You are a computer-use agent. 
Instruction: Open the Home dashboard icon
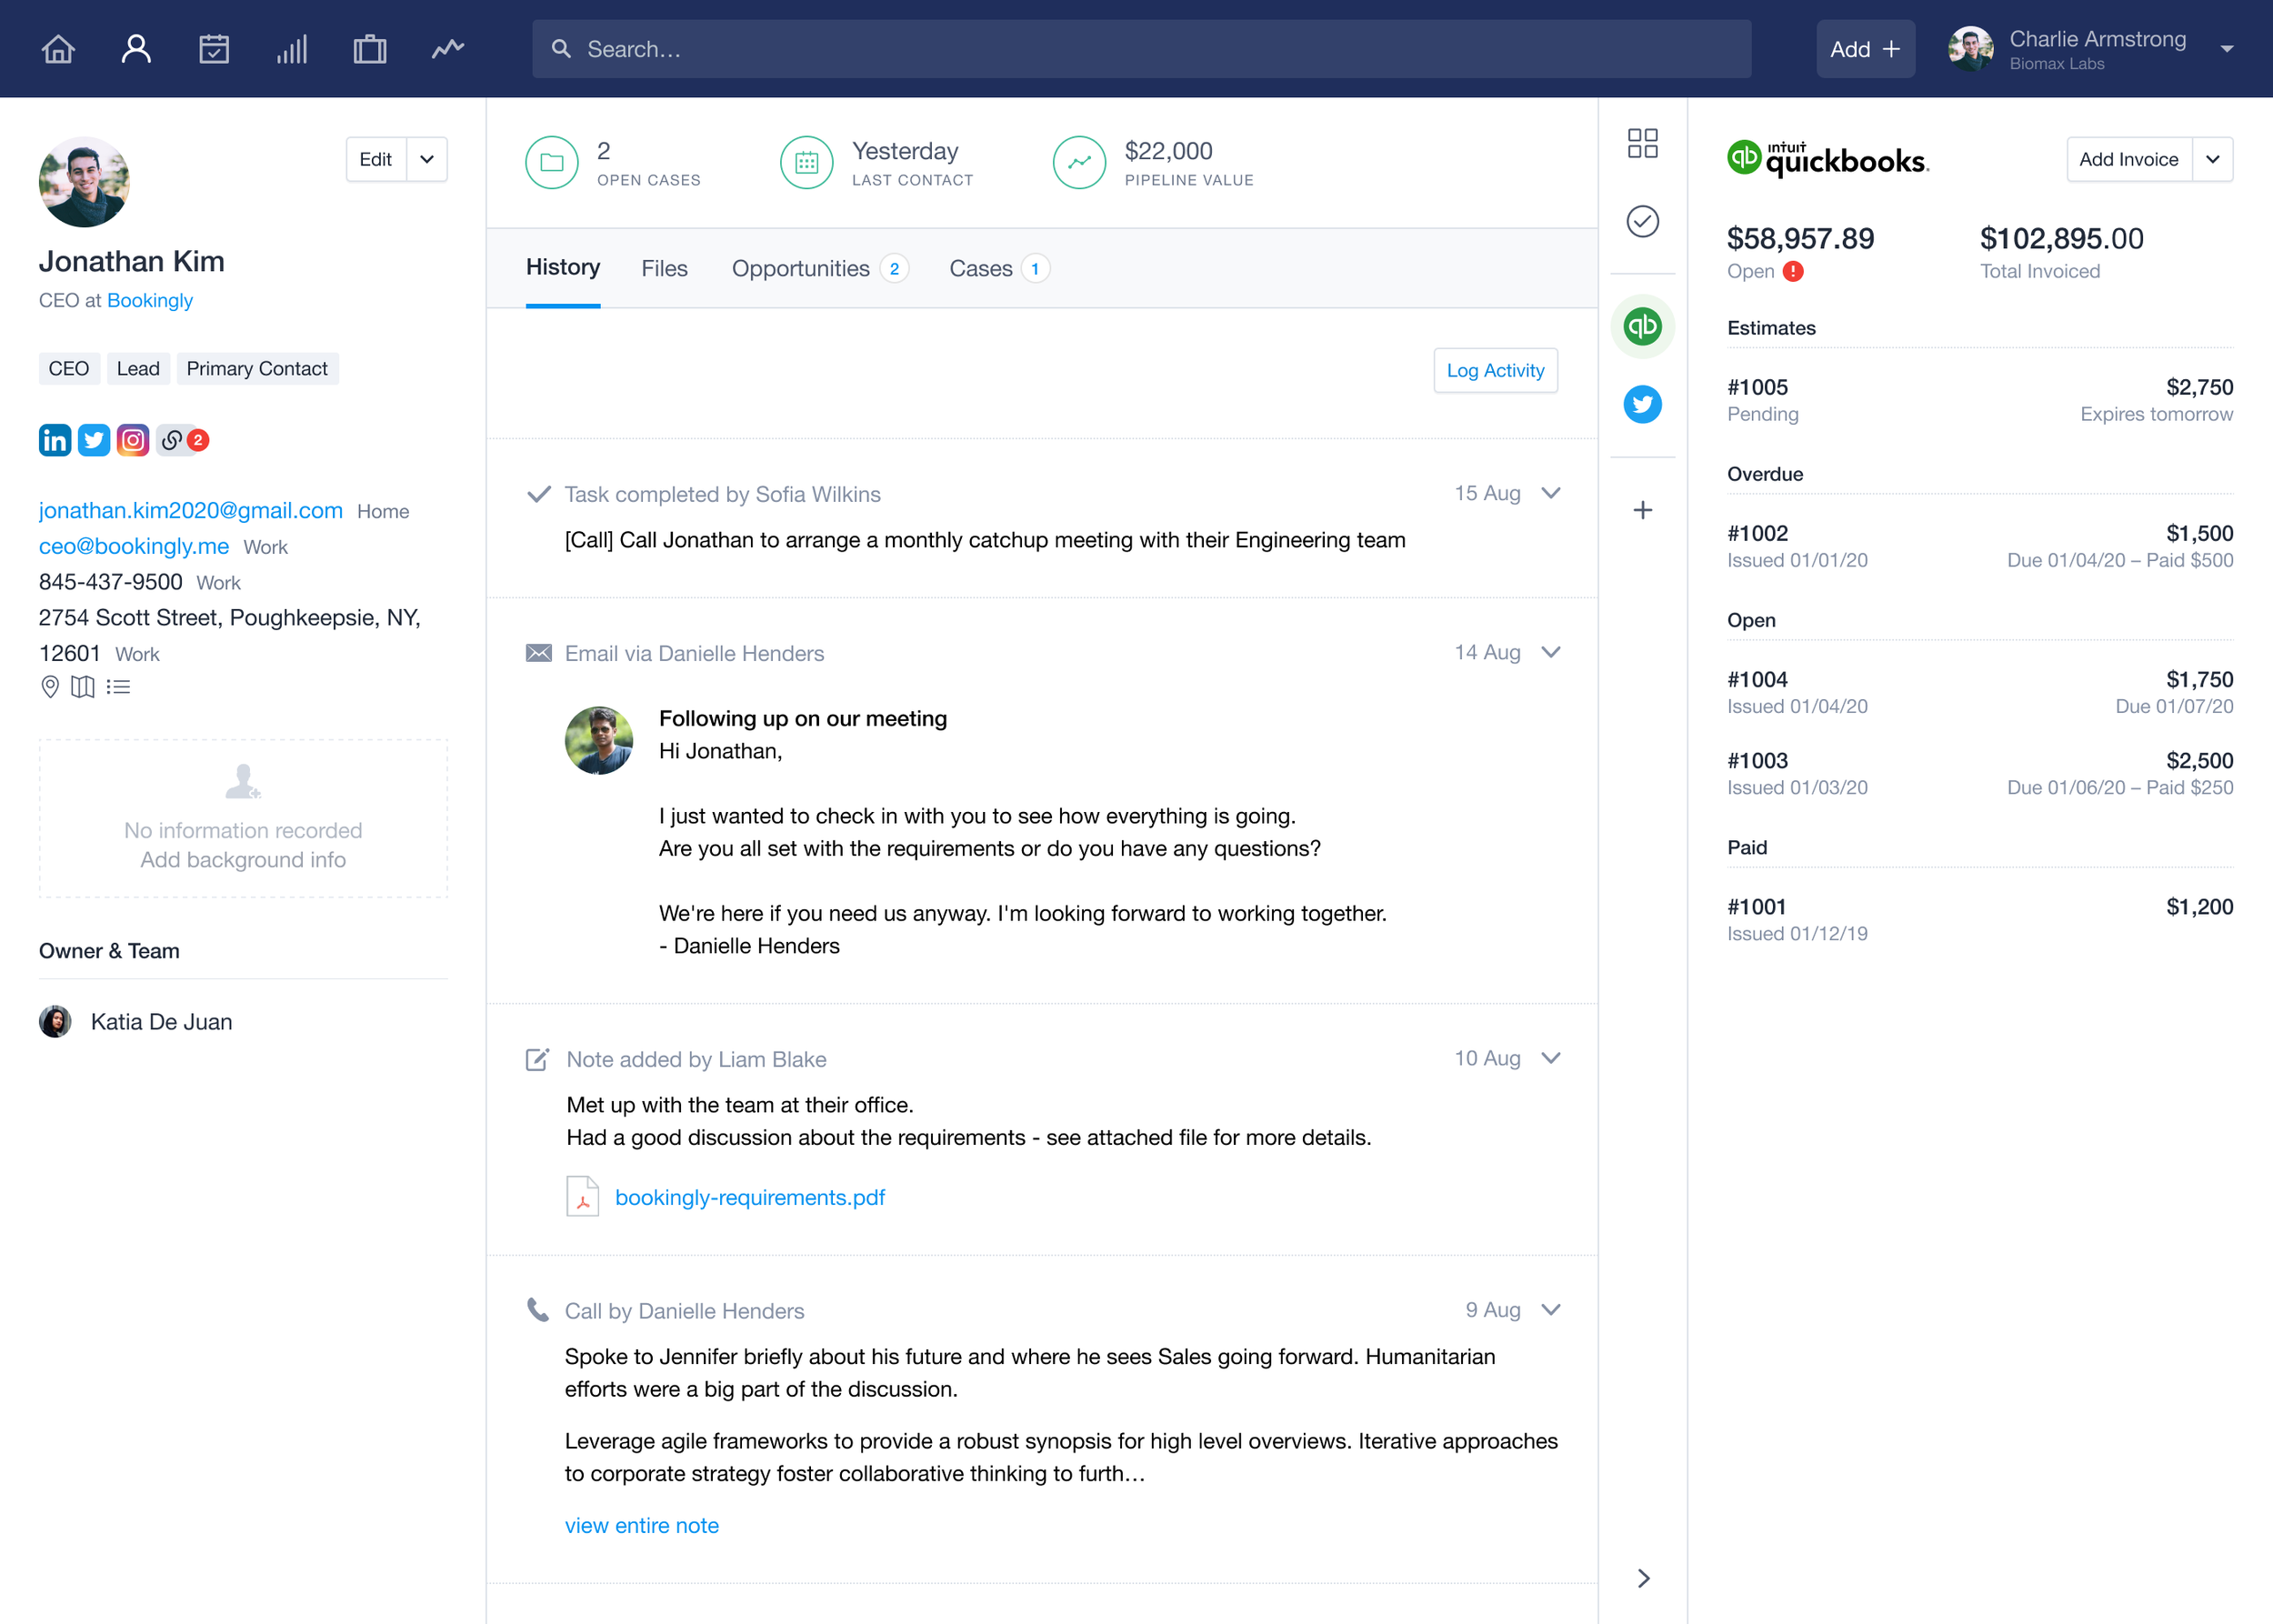pos(58,49)
